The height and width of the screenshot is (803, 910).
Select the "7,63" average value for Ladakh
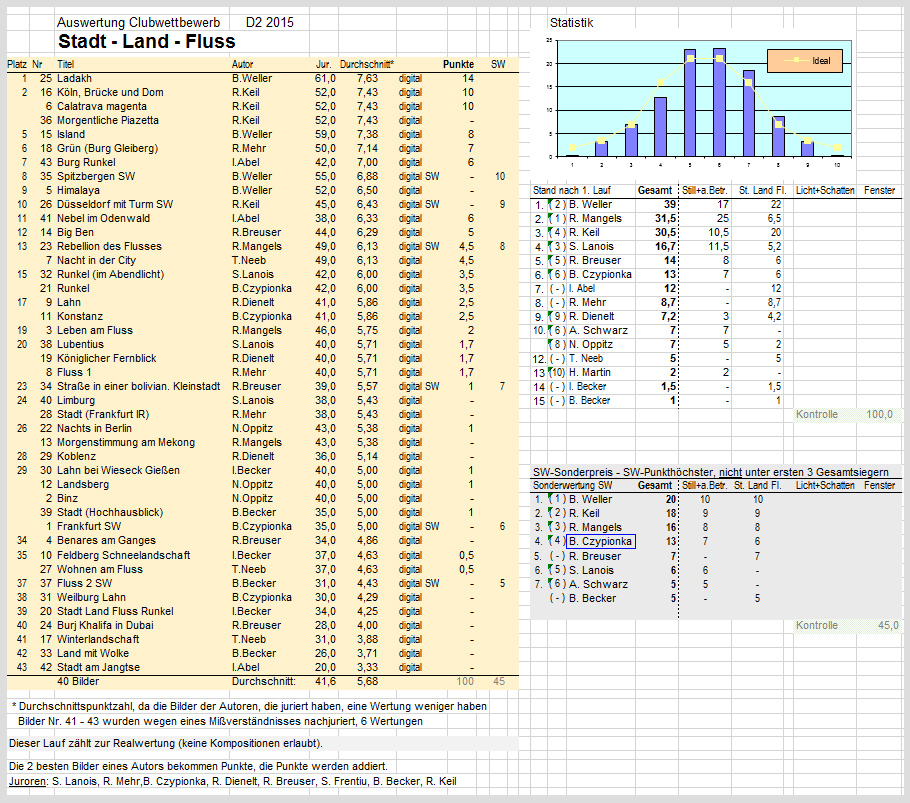click(x=367, y=78)
